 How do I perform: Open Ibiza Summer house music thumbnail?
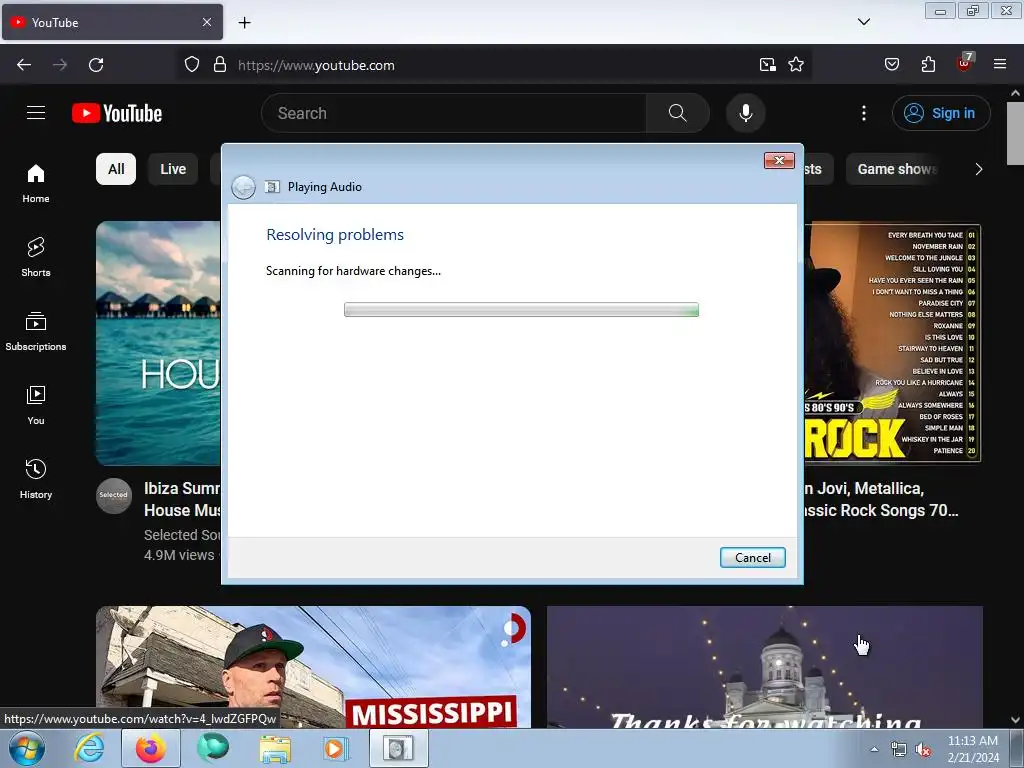158,344
